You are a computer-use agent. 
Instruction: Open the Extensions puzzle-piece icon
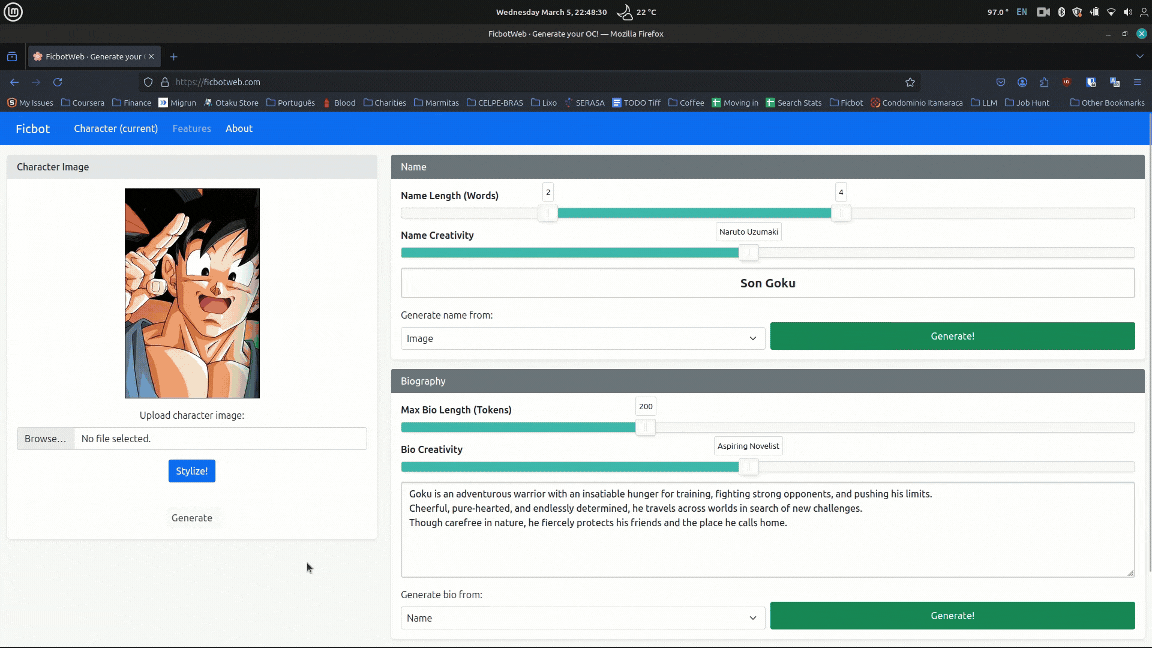[x=1044, y=82]
